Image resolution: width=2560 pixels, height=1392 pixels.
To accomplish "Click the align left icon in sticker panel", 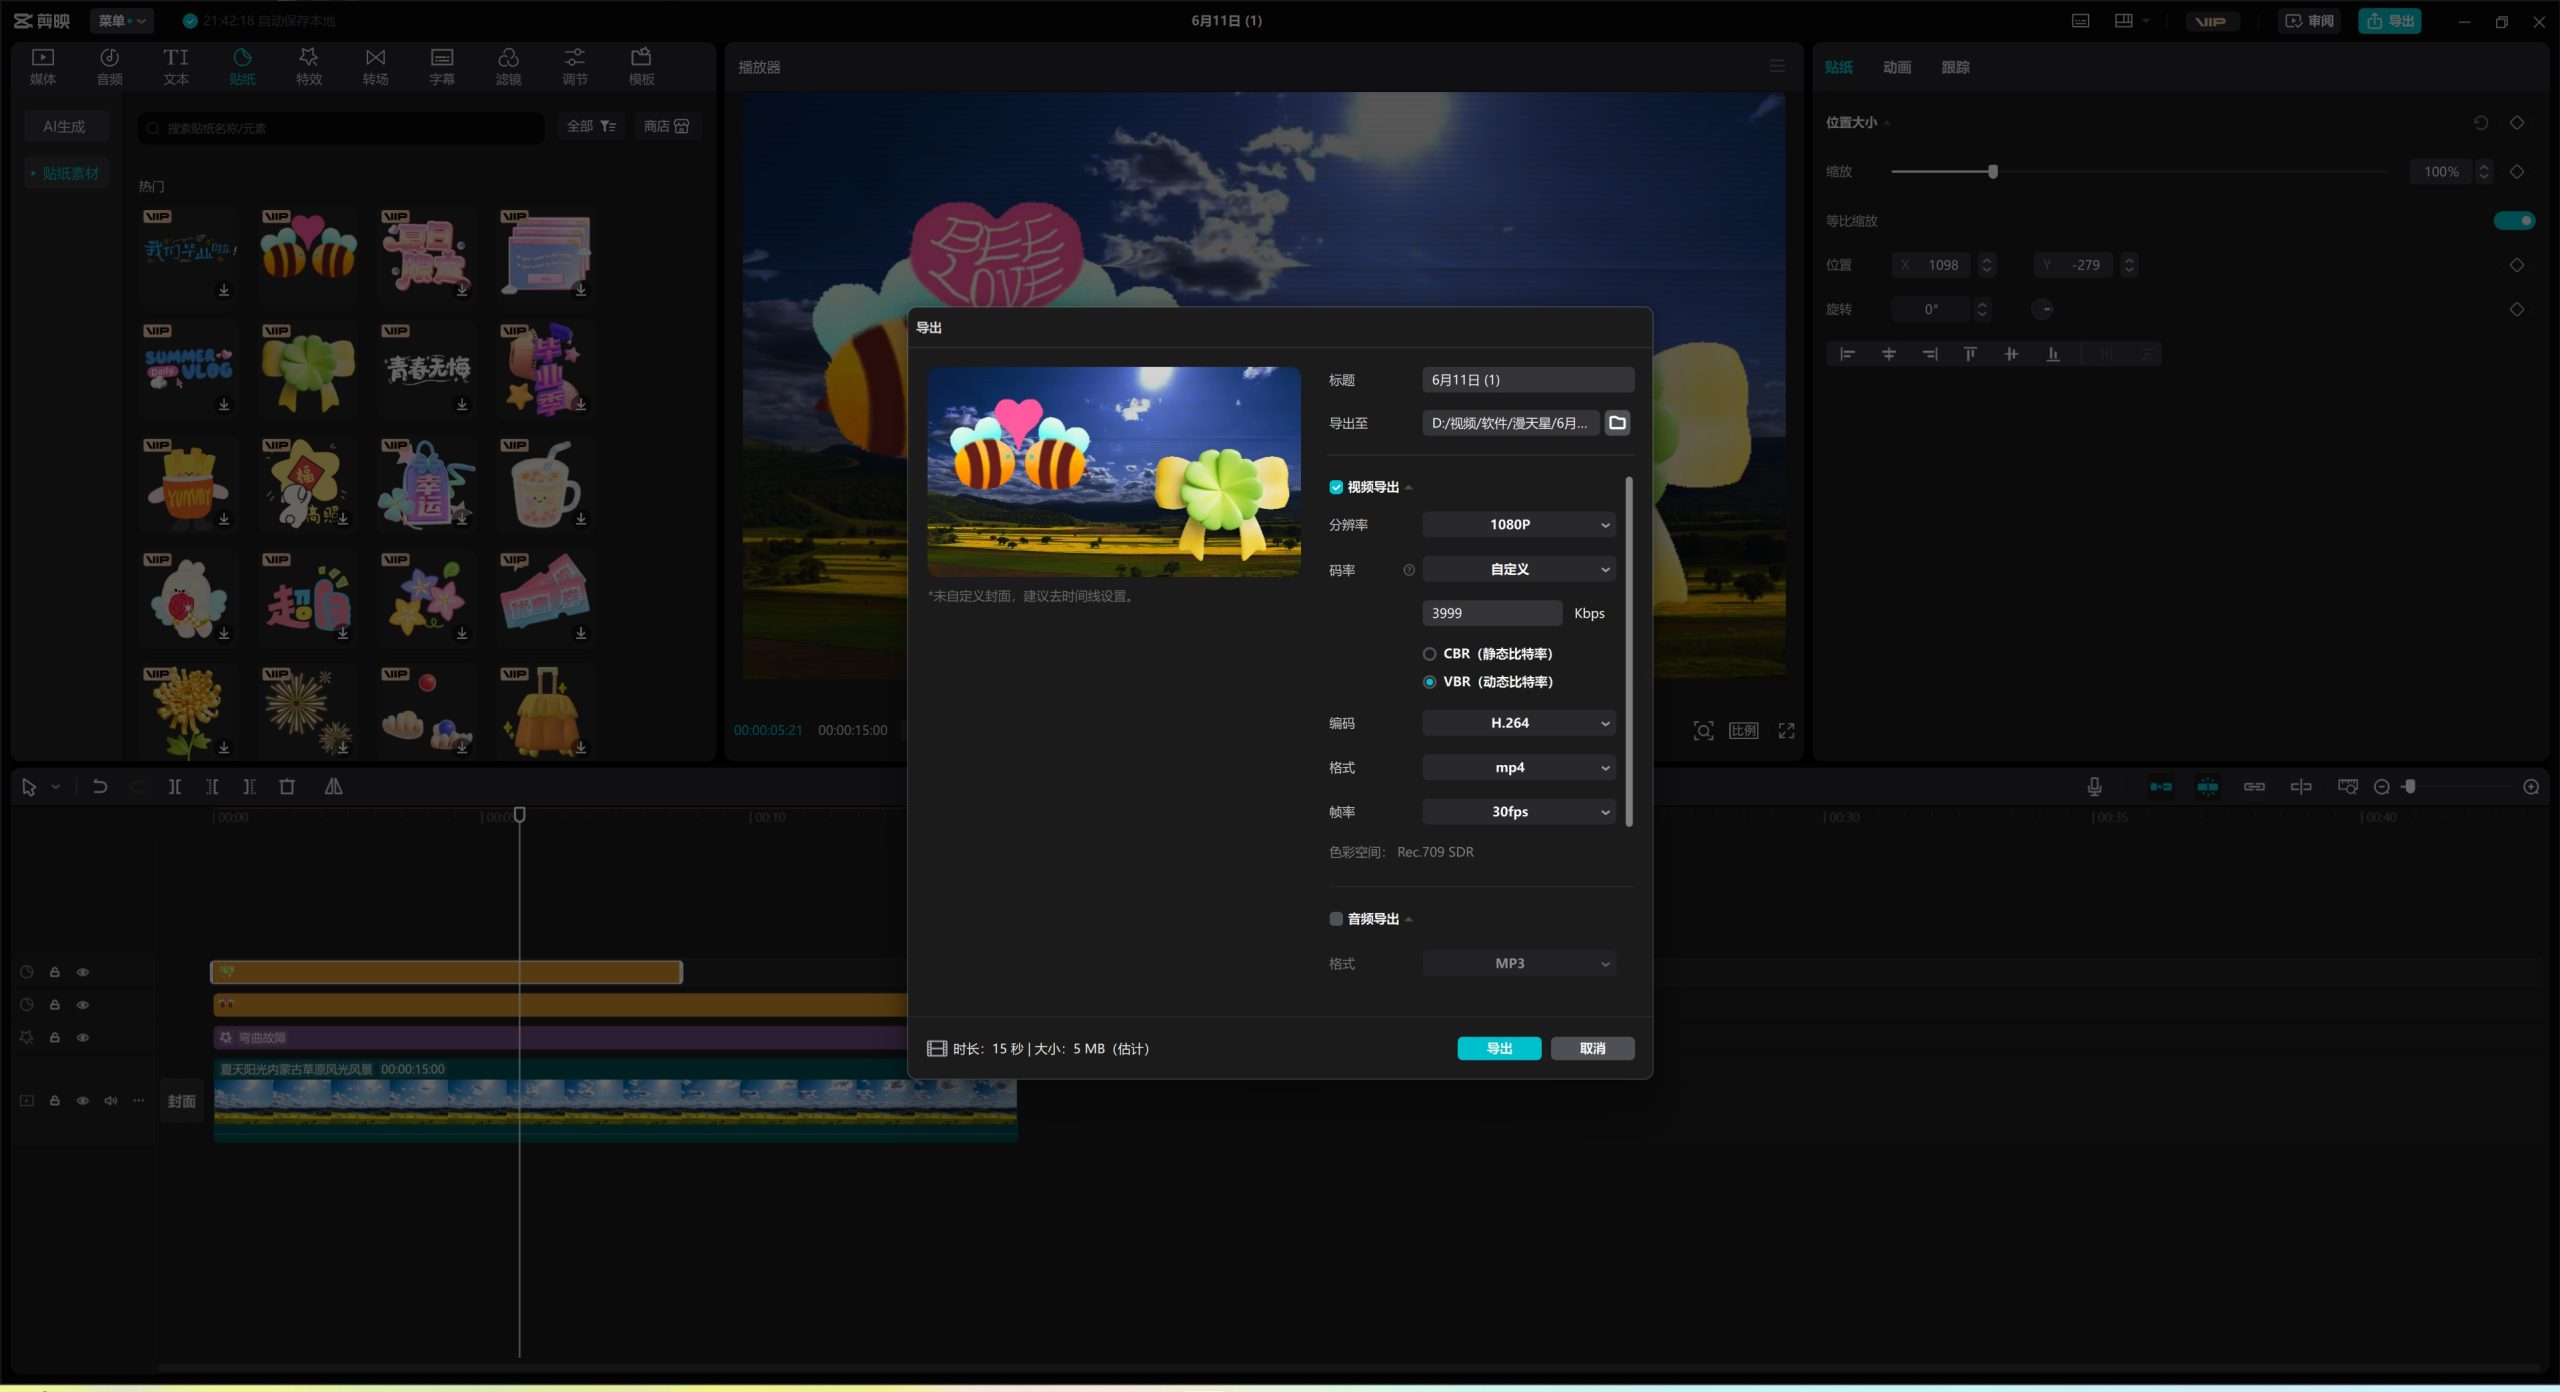I will pos(1847,354).
